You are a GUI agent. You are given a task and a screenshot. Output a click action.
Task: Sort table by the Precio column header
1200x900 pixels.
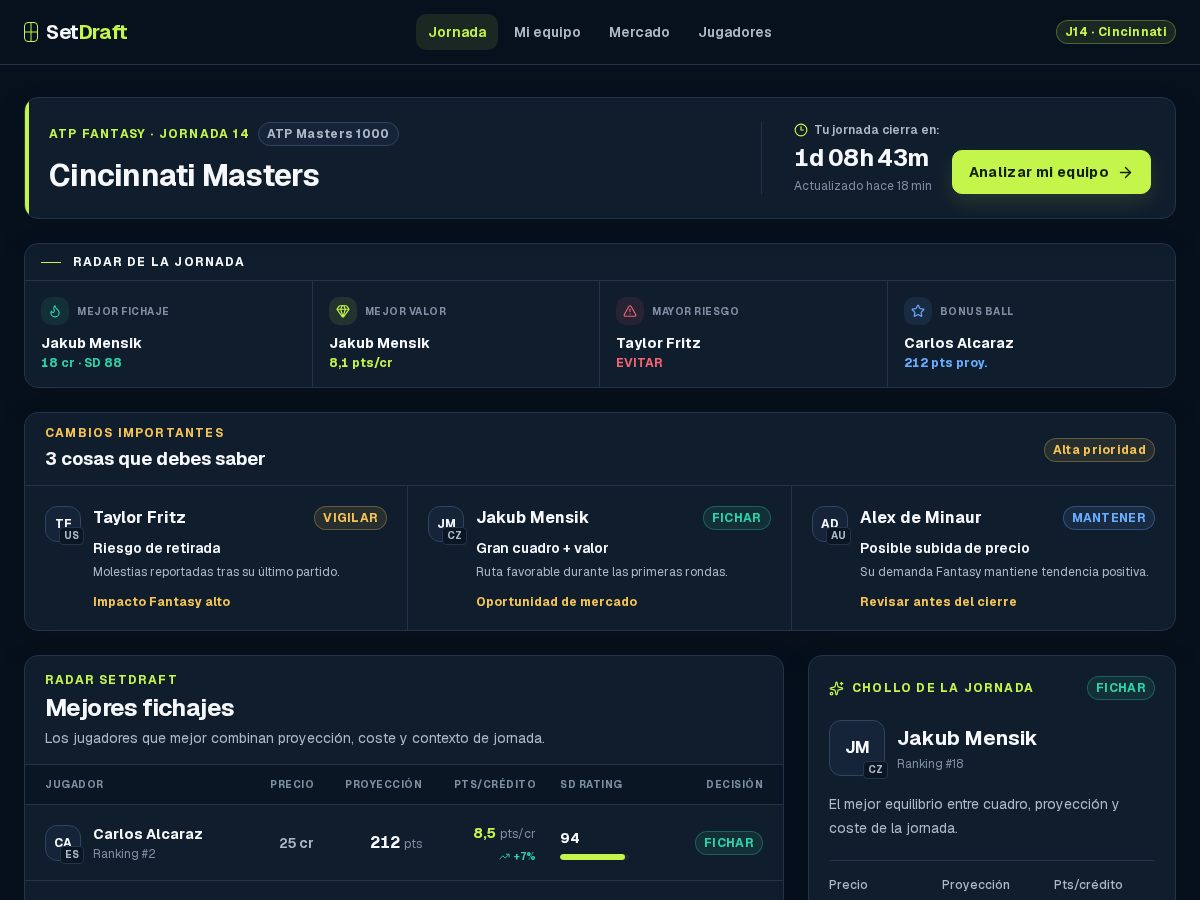coord(292,784)
